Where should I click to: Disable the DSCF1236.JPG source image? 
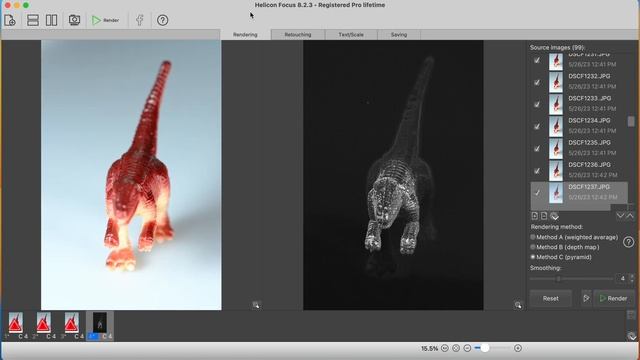pyautogui.click(x=537, y=171)
